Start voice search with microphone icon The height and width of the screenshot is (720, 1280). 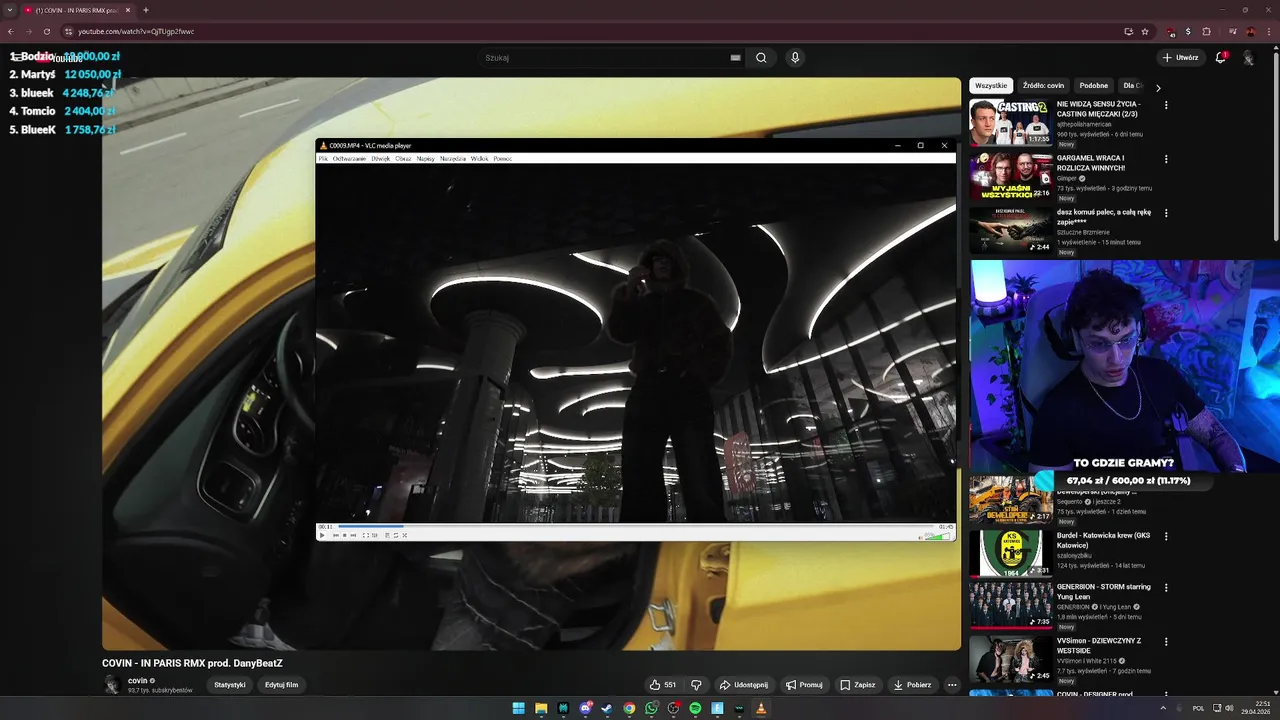(x=795, y=58)
